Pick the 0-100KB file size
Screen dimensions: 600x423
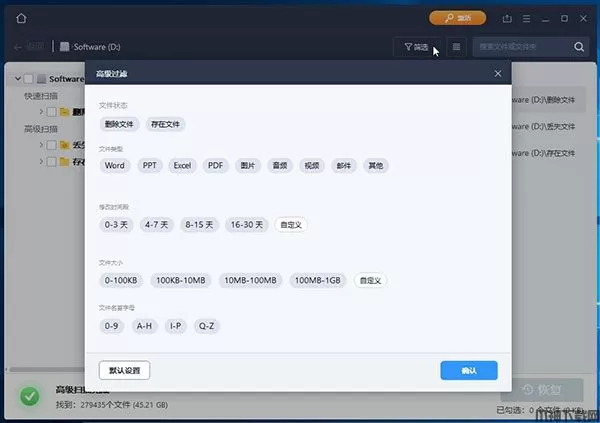pos(121,280)
